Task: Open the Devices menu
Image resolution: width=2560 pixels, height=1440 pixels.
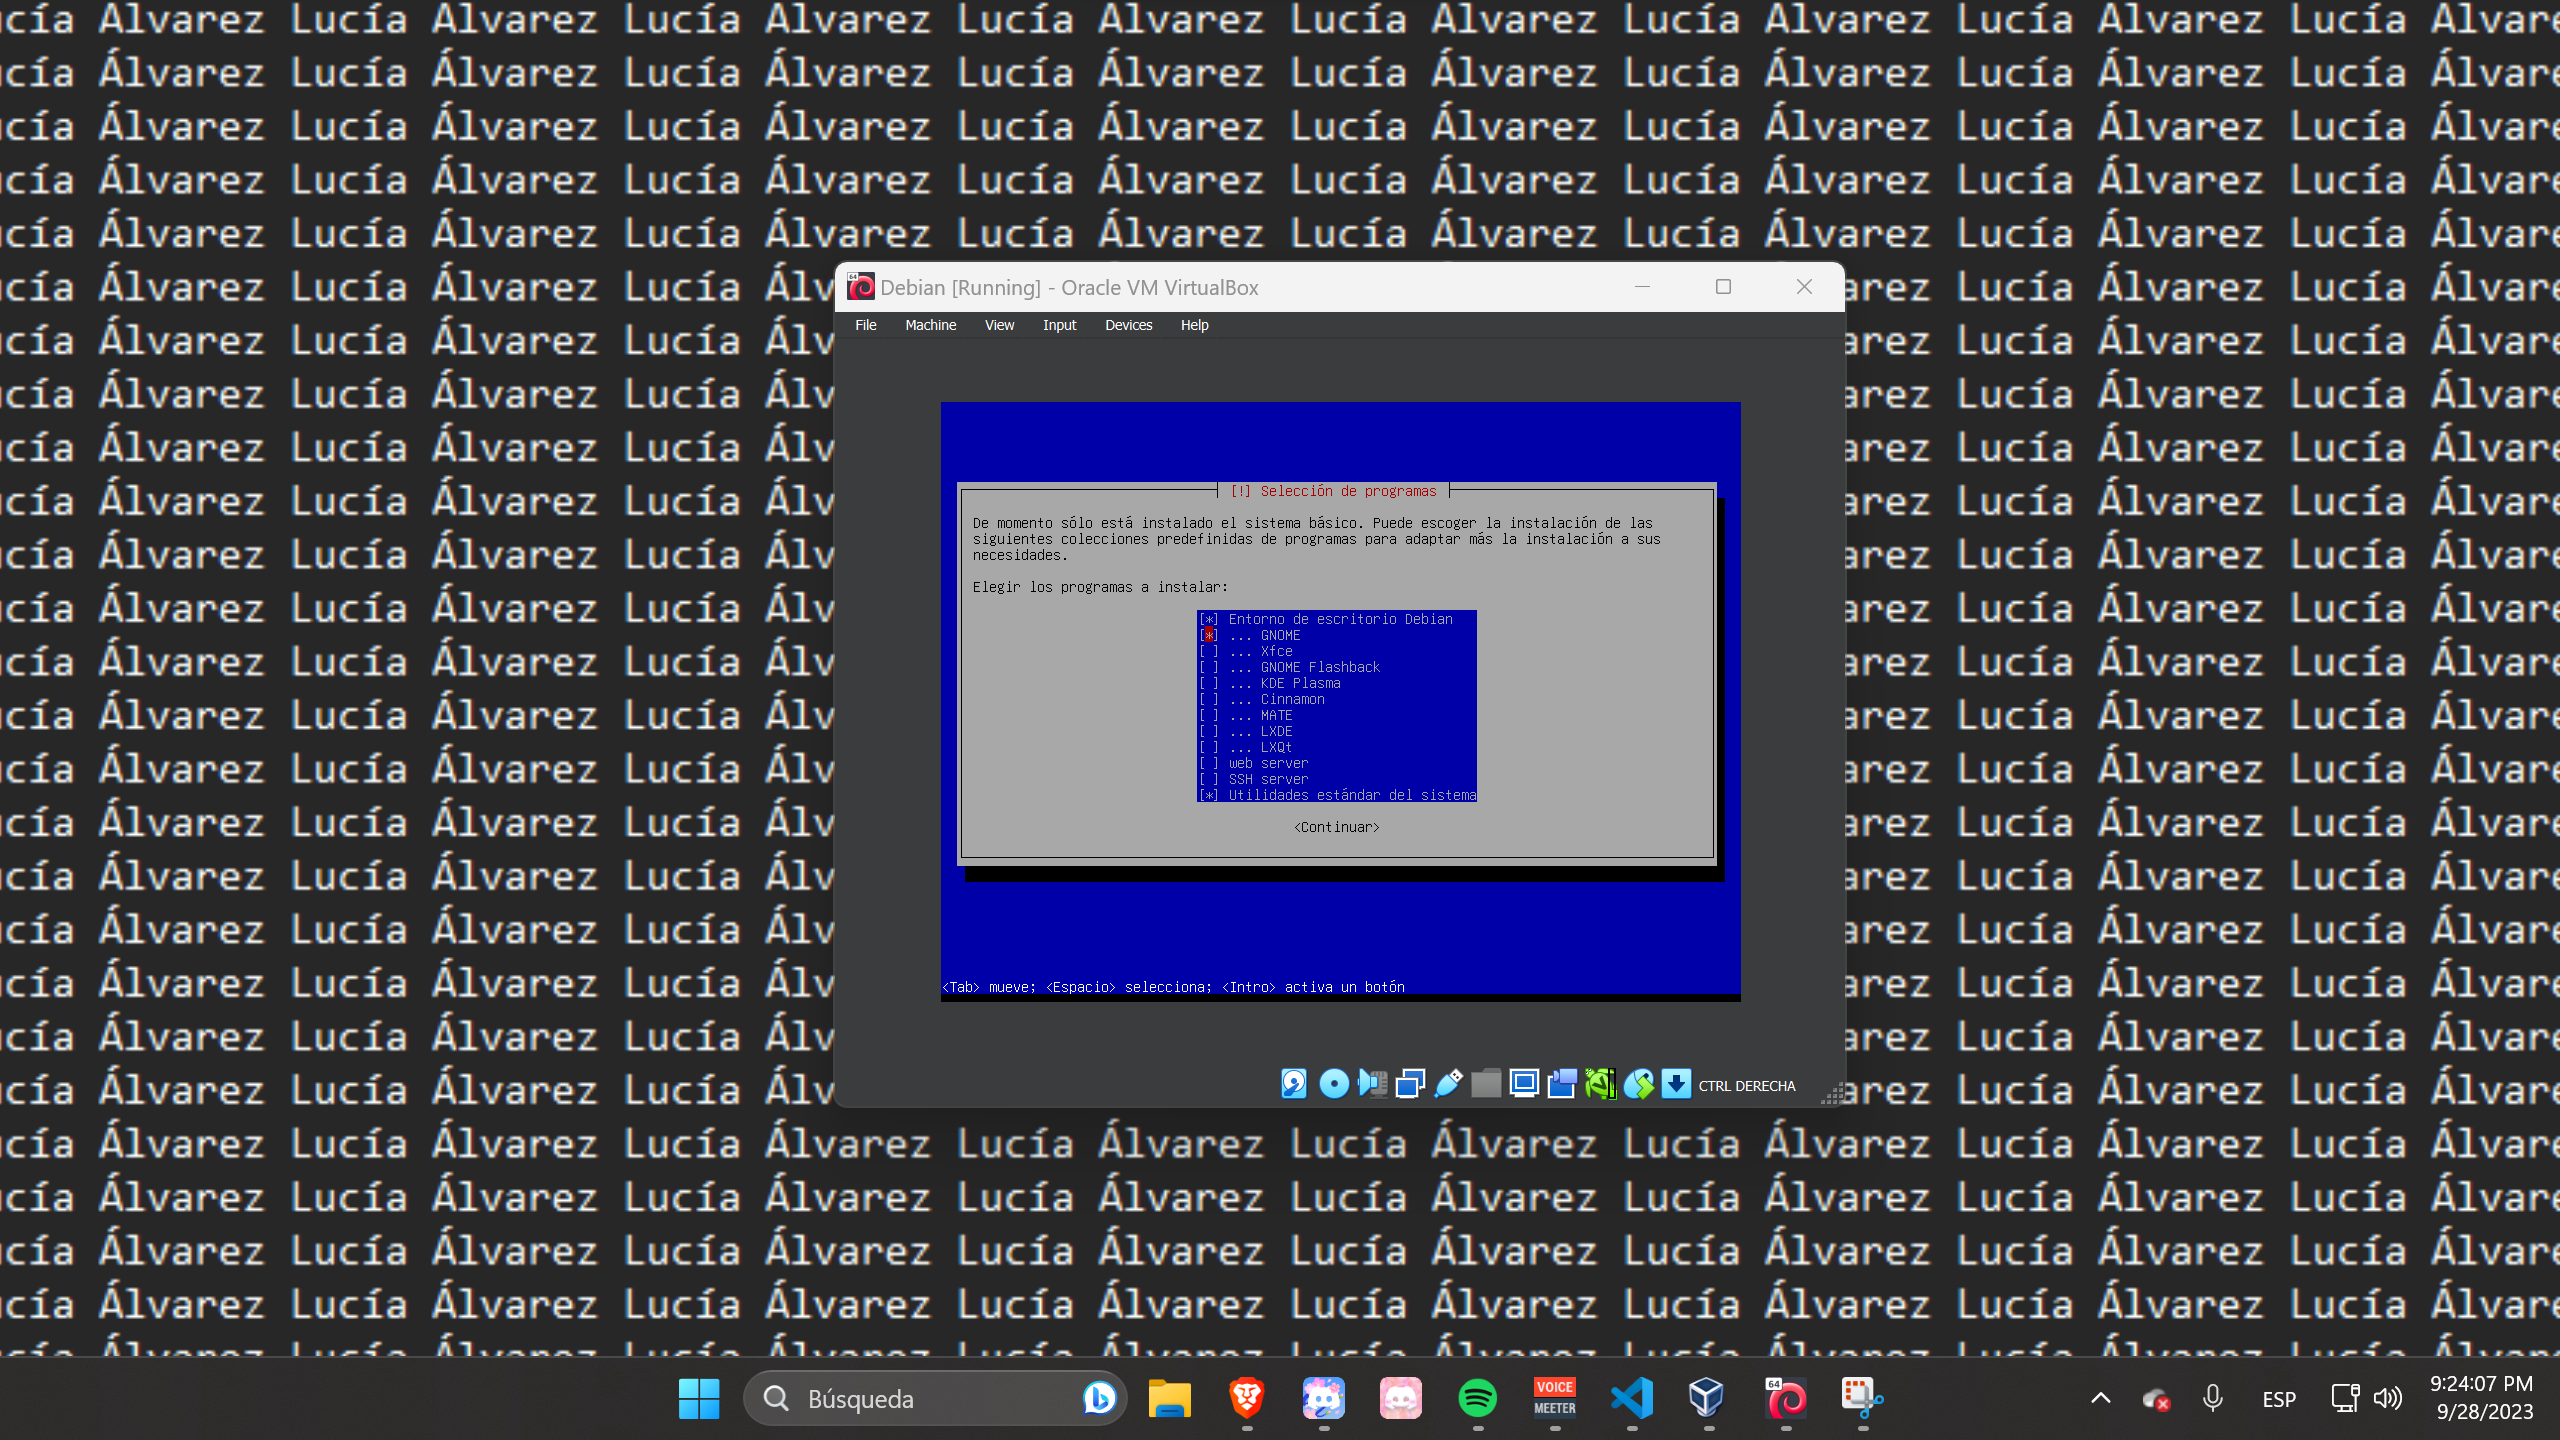Action: click(1128, 325)
